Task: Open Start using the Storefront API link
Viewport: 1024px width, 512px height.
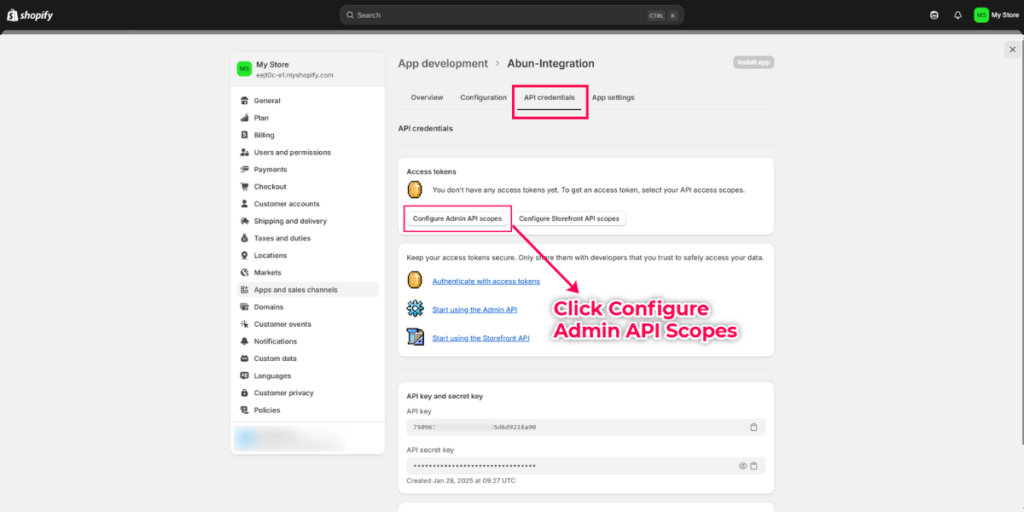Action: tap(481, 338)
